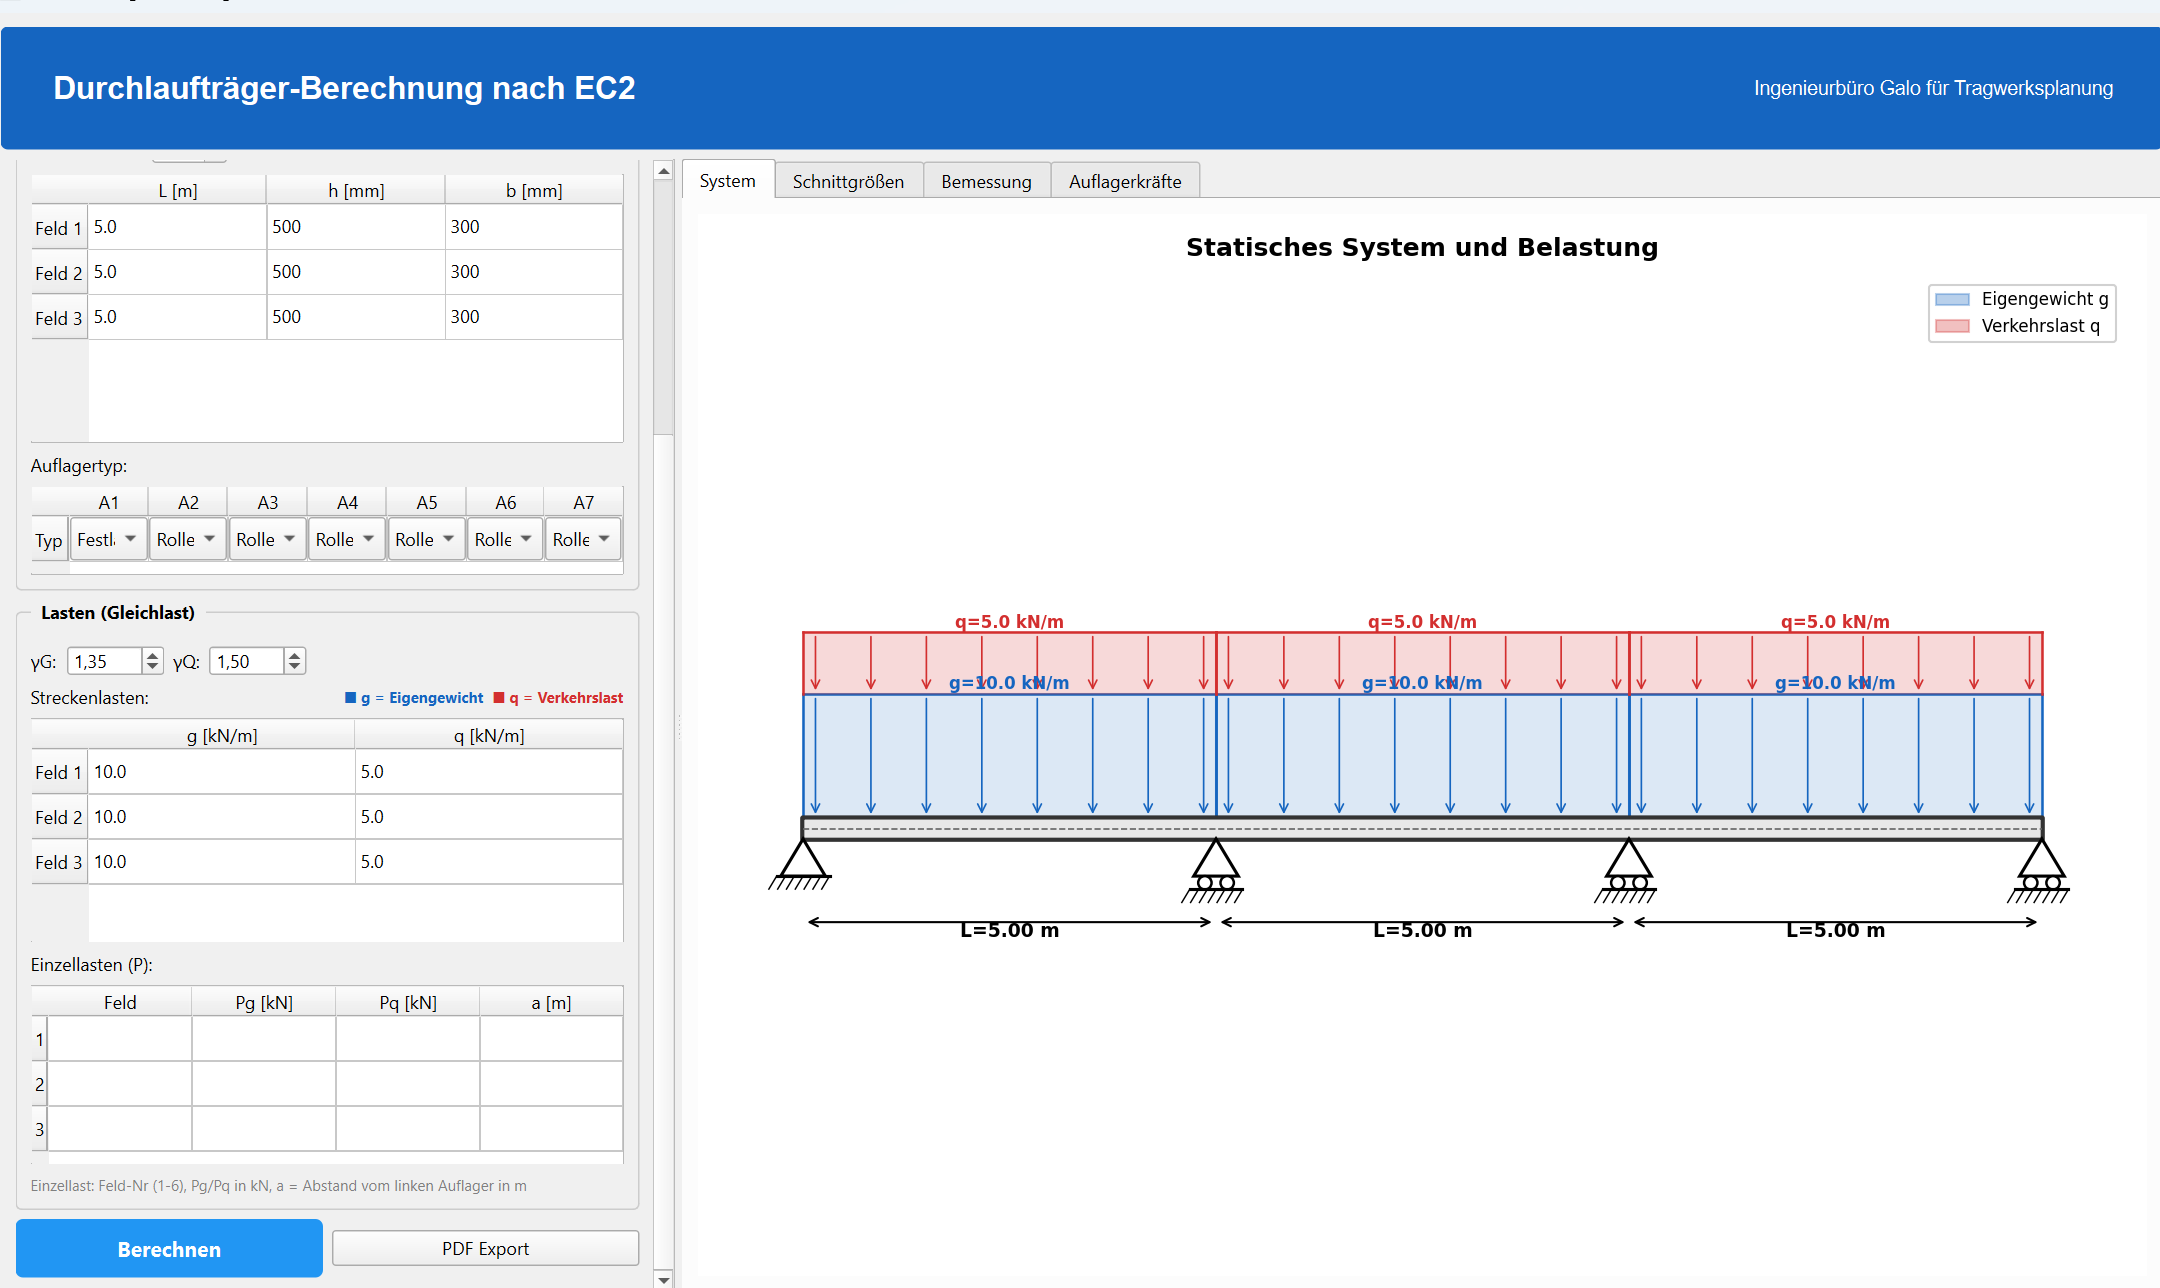Select Feld 3 height h cell

click(356, 317)
